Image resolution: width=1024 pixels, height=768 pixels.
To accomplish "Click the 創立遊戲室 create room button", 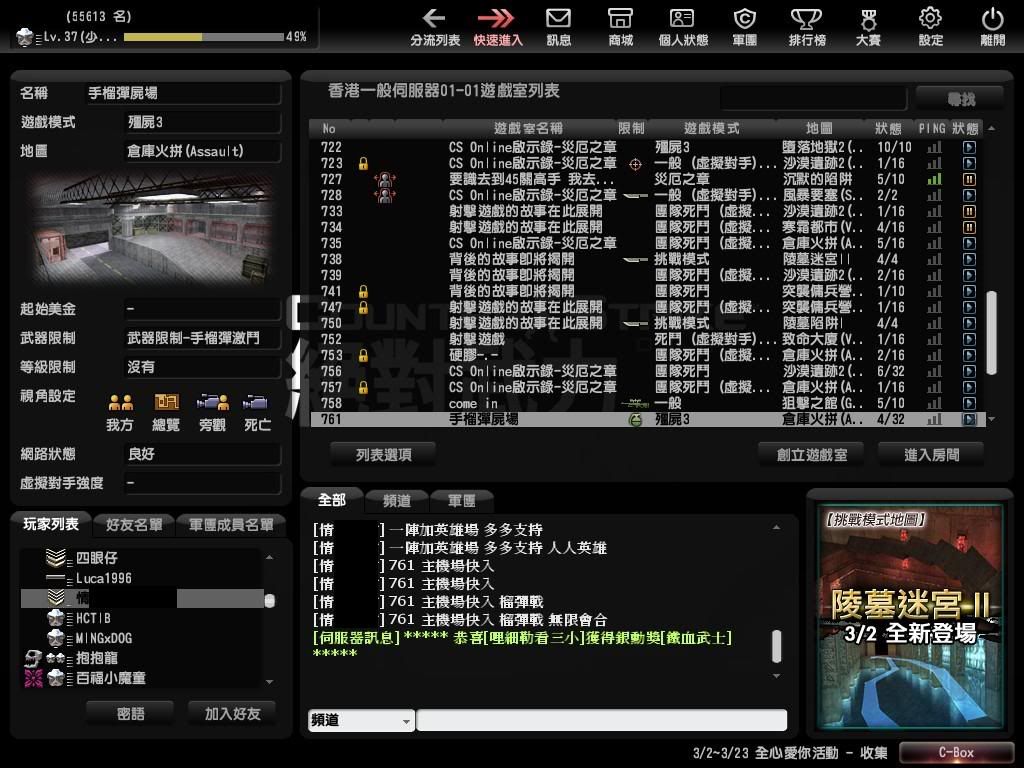I will [812, 454].
